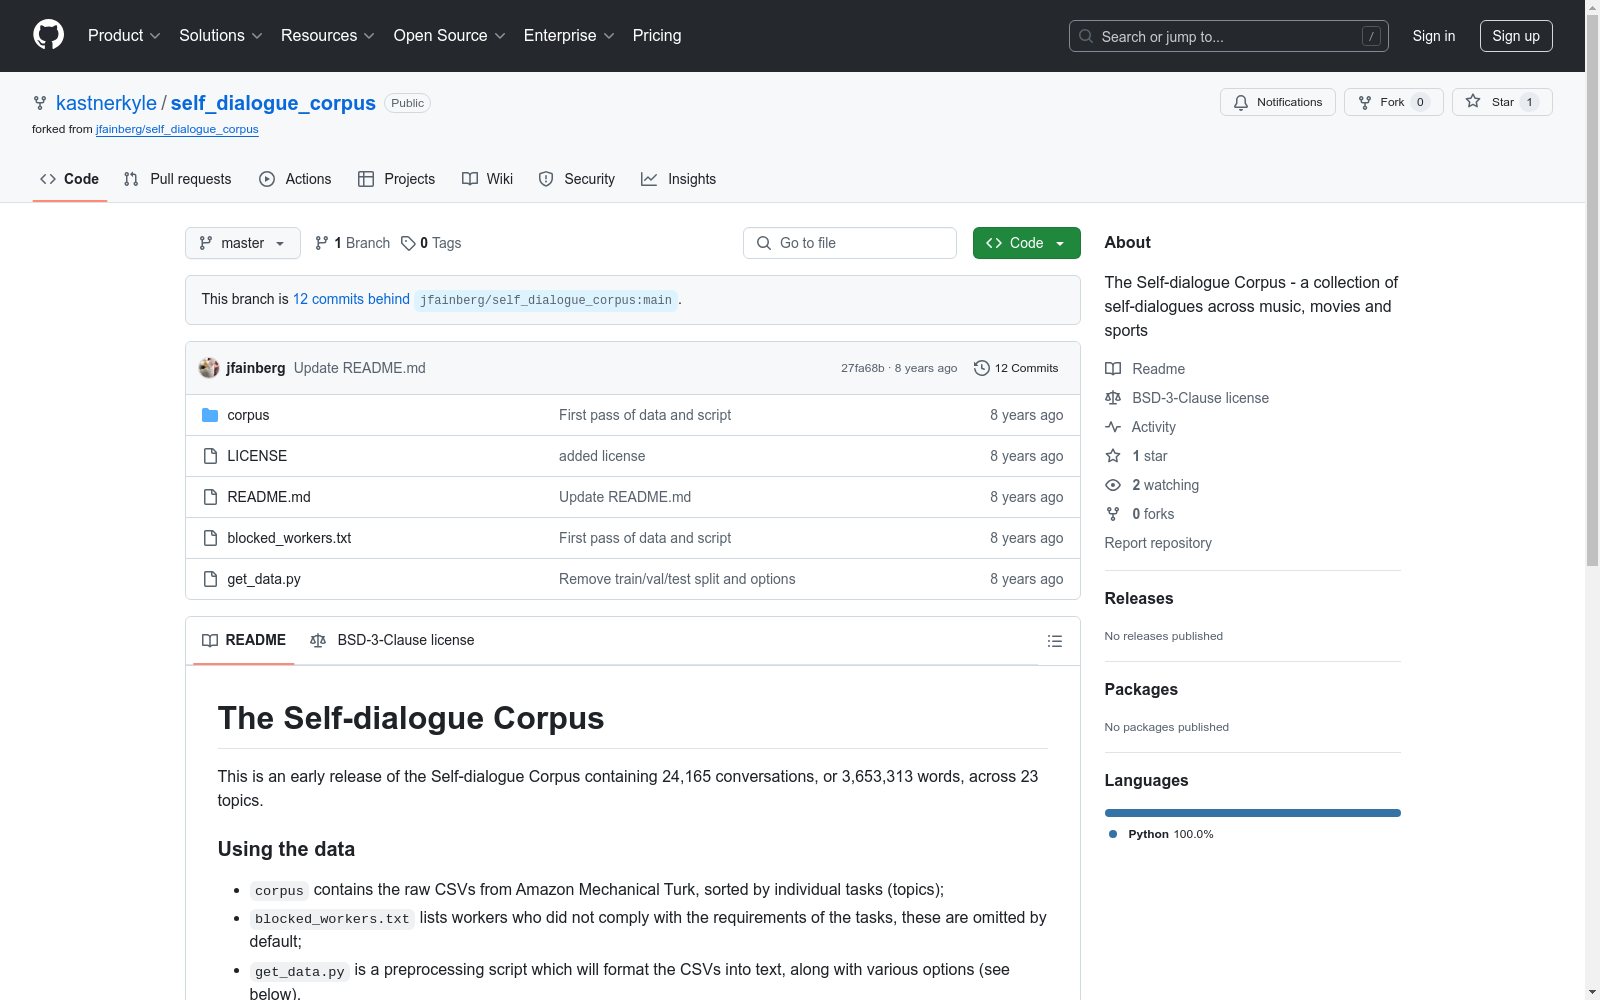Star this repository
Screen dimensions: 1600x1000
[x=1502, y=102]
